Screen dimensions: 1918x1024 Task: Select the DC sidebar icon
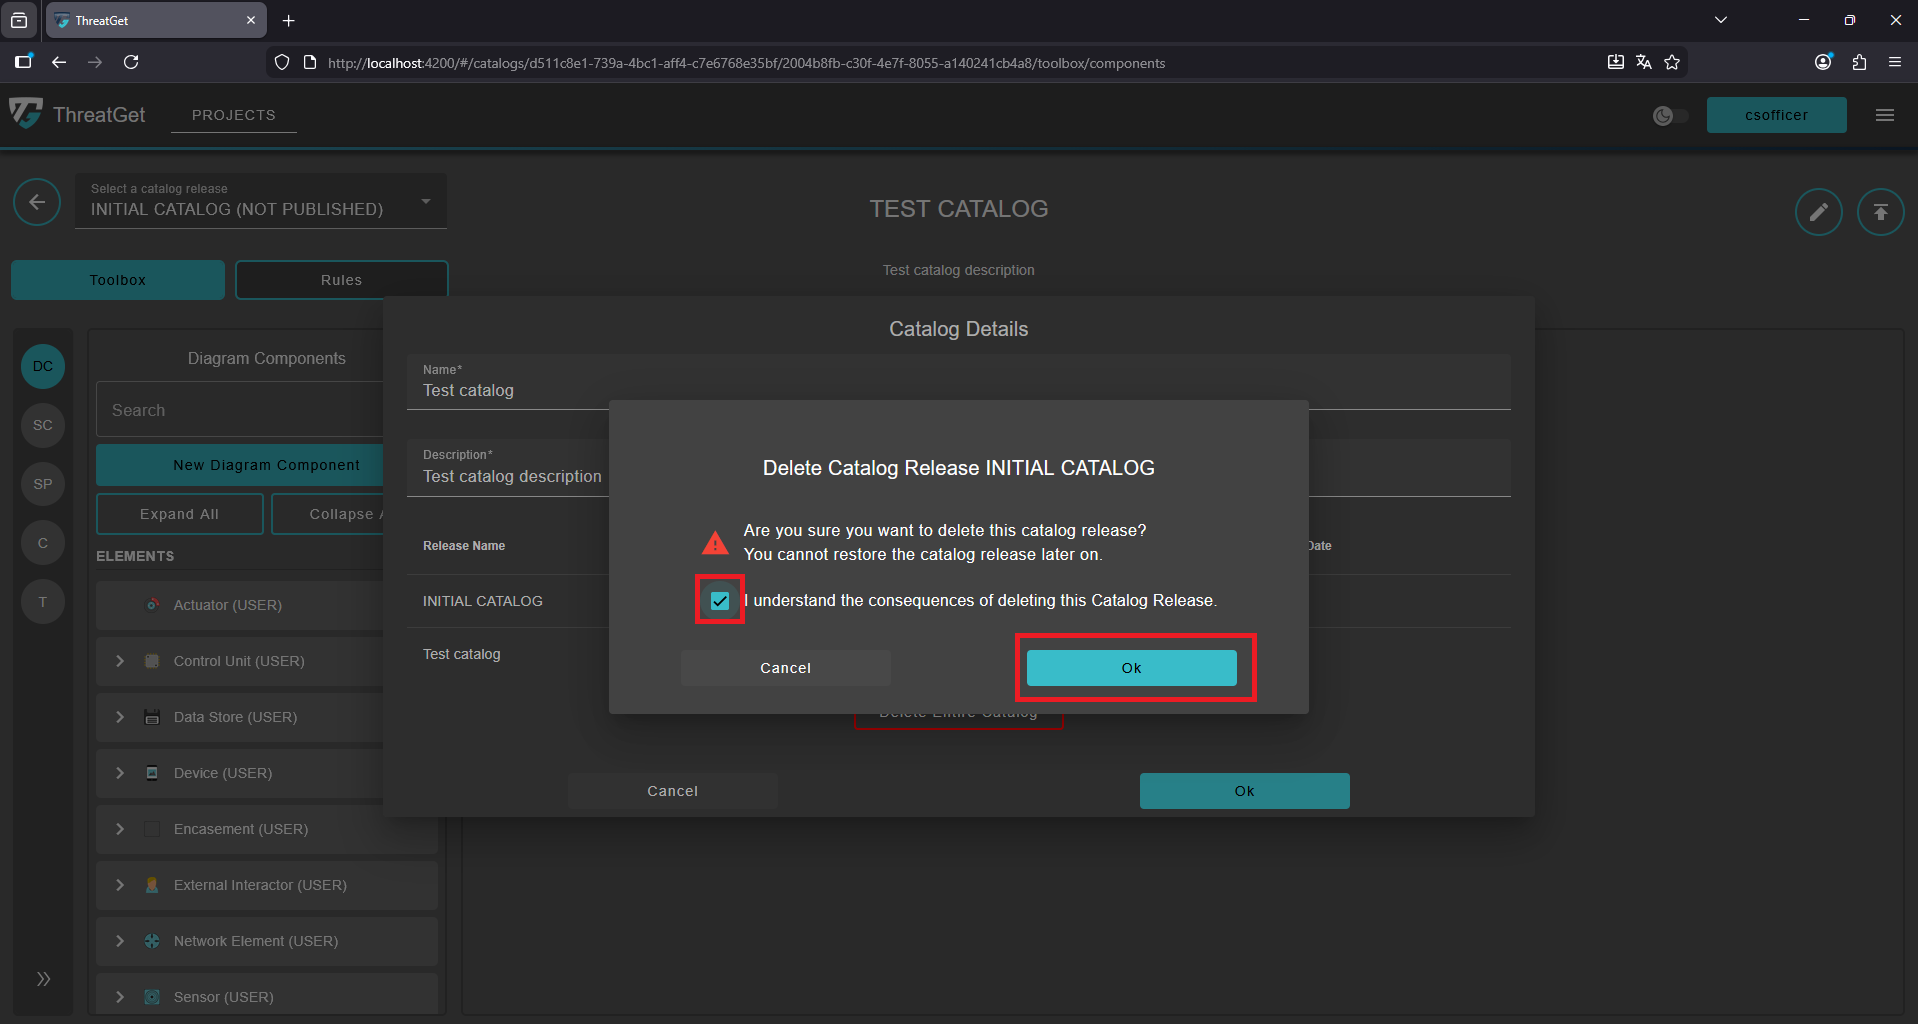(42, 366)
